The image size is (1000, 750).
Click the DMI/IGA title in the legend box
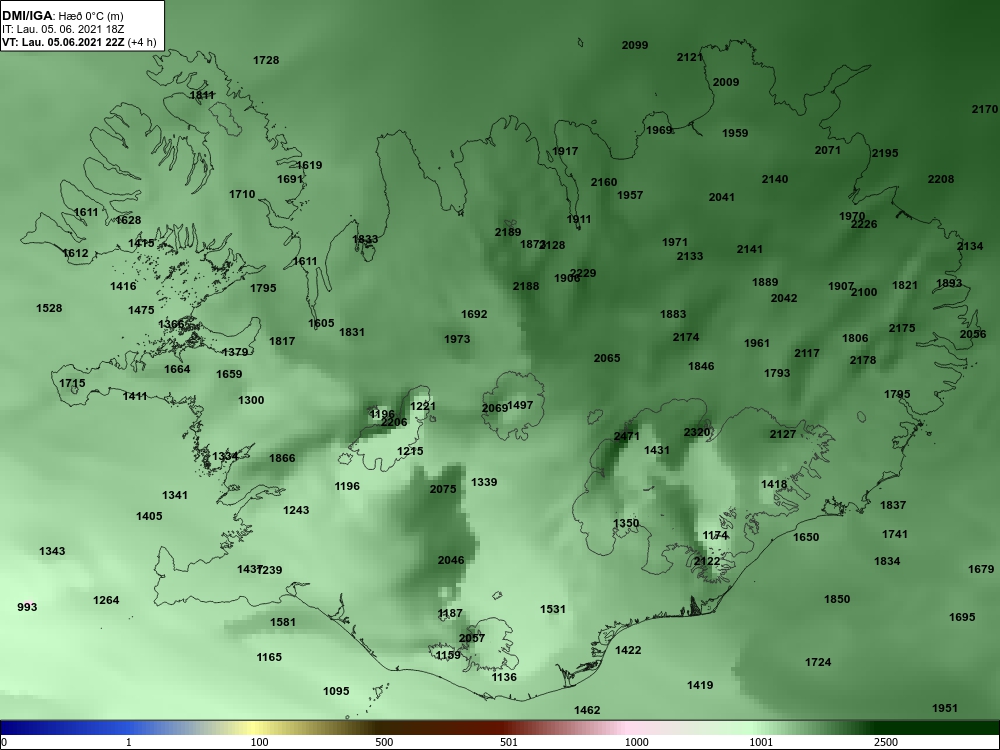click(x=26, y=16)
